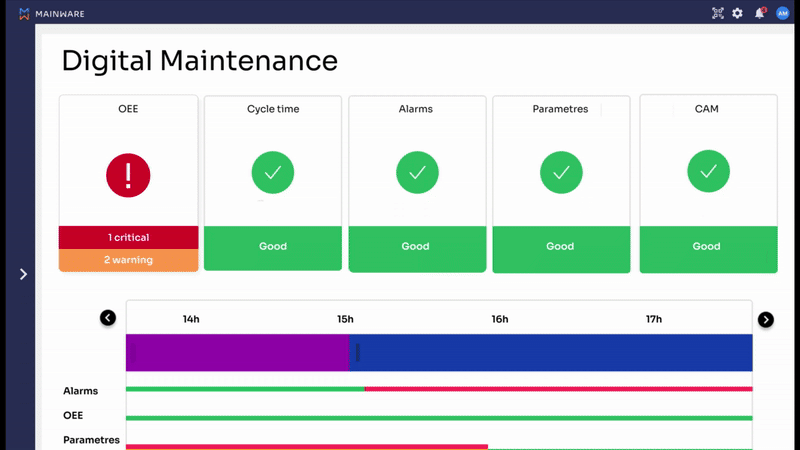Image resolution: width=800 pixels, height=450 pixels.
Task: Click the Parametres green checkmark icon
Action: [x=561, y=172]
